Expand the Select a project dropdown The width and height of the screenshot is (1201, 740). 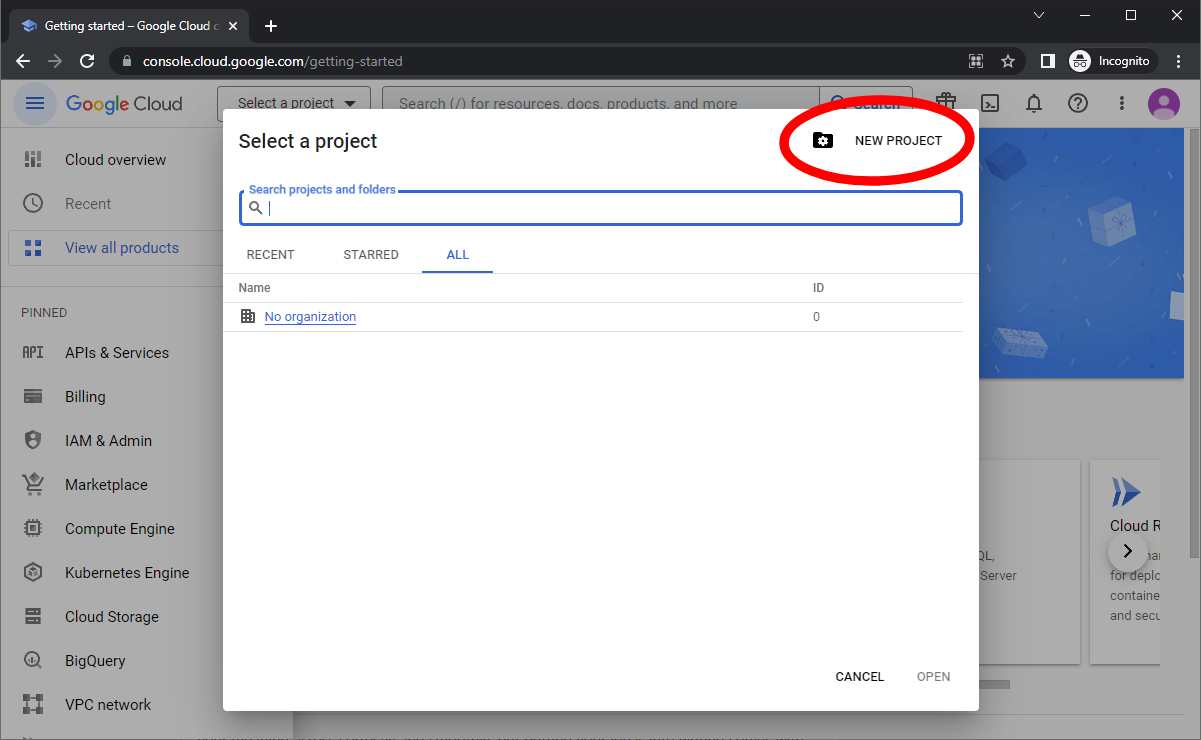point(295,103)
